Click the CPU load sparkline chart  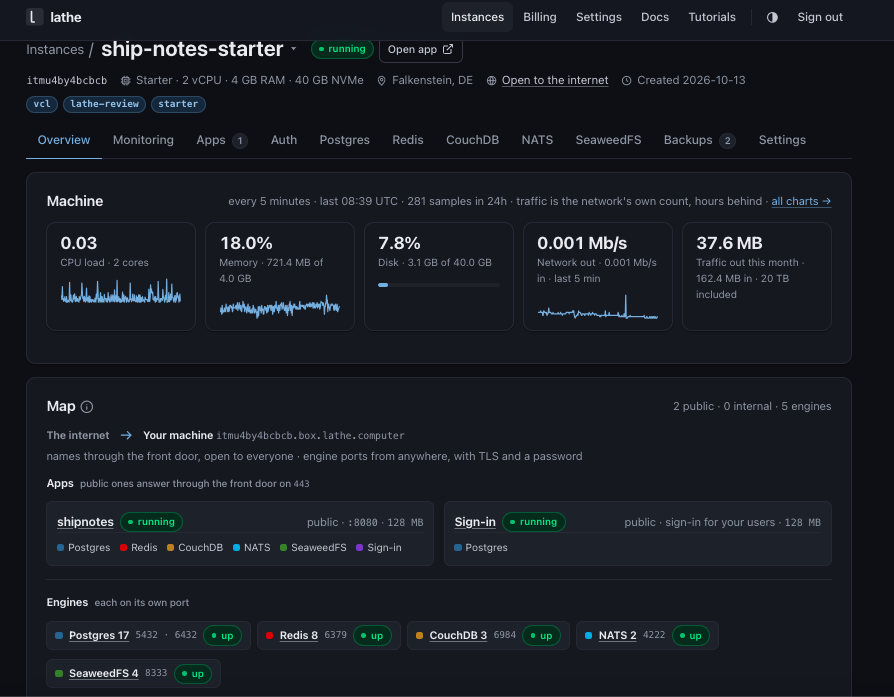pos(121,291)
